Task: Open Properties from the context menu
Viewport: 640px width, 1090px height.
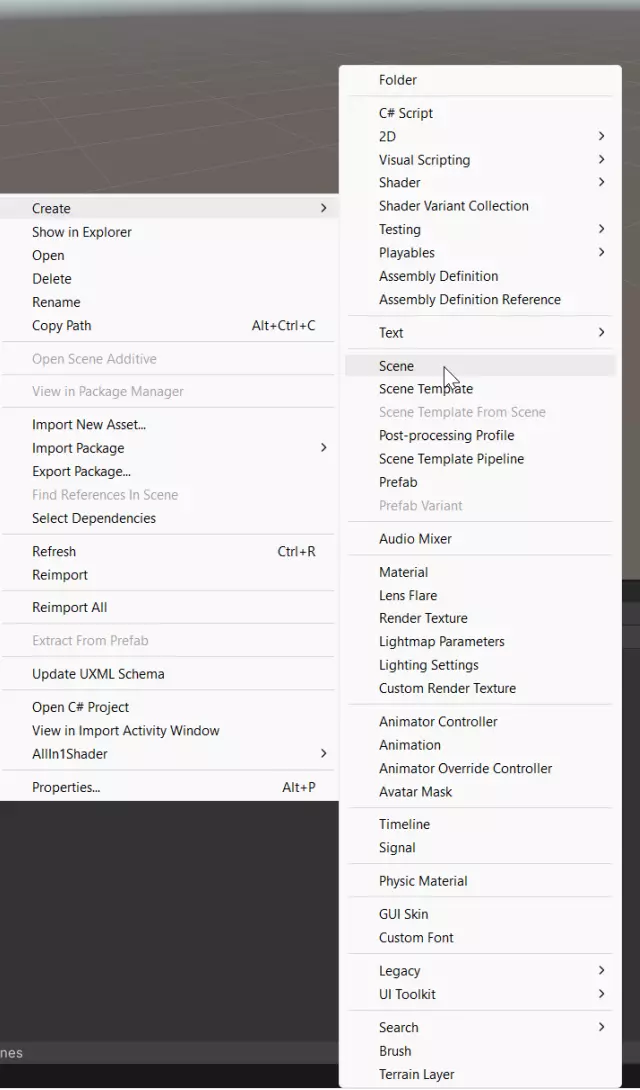Action: point(66,788)
